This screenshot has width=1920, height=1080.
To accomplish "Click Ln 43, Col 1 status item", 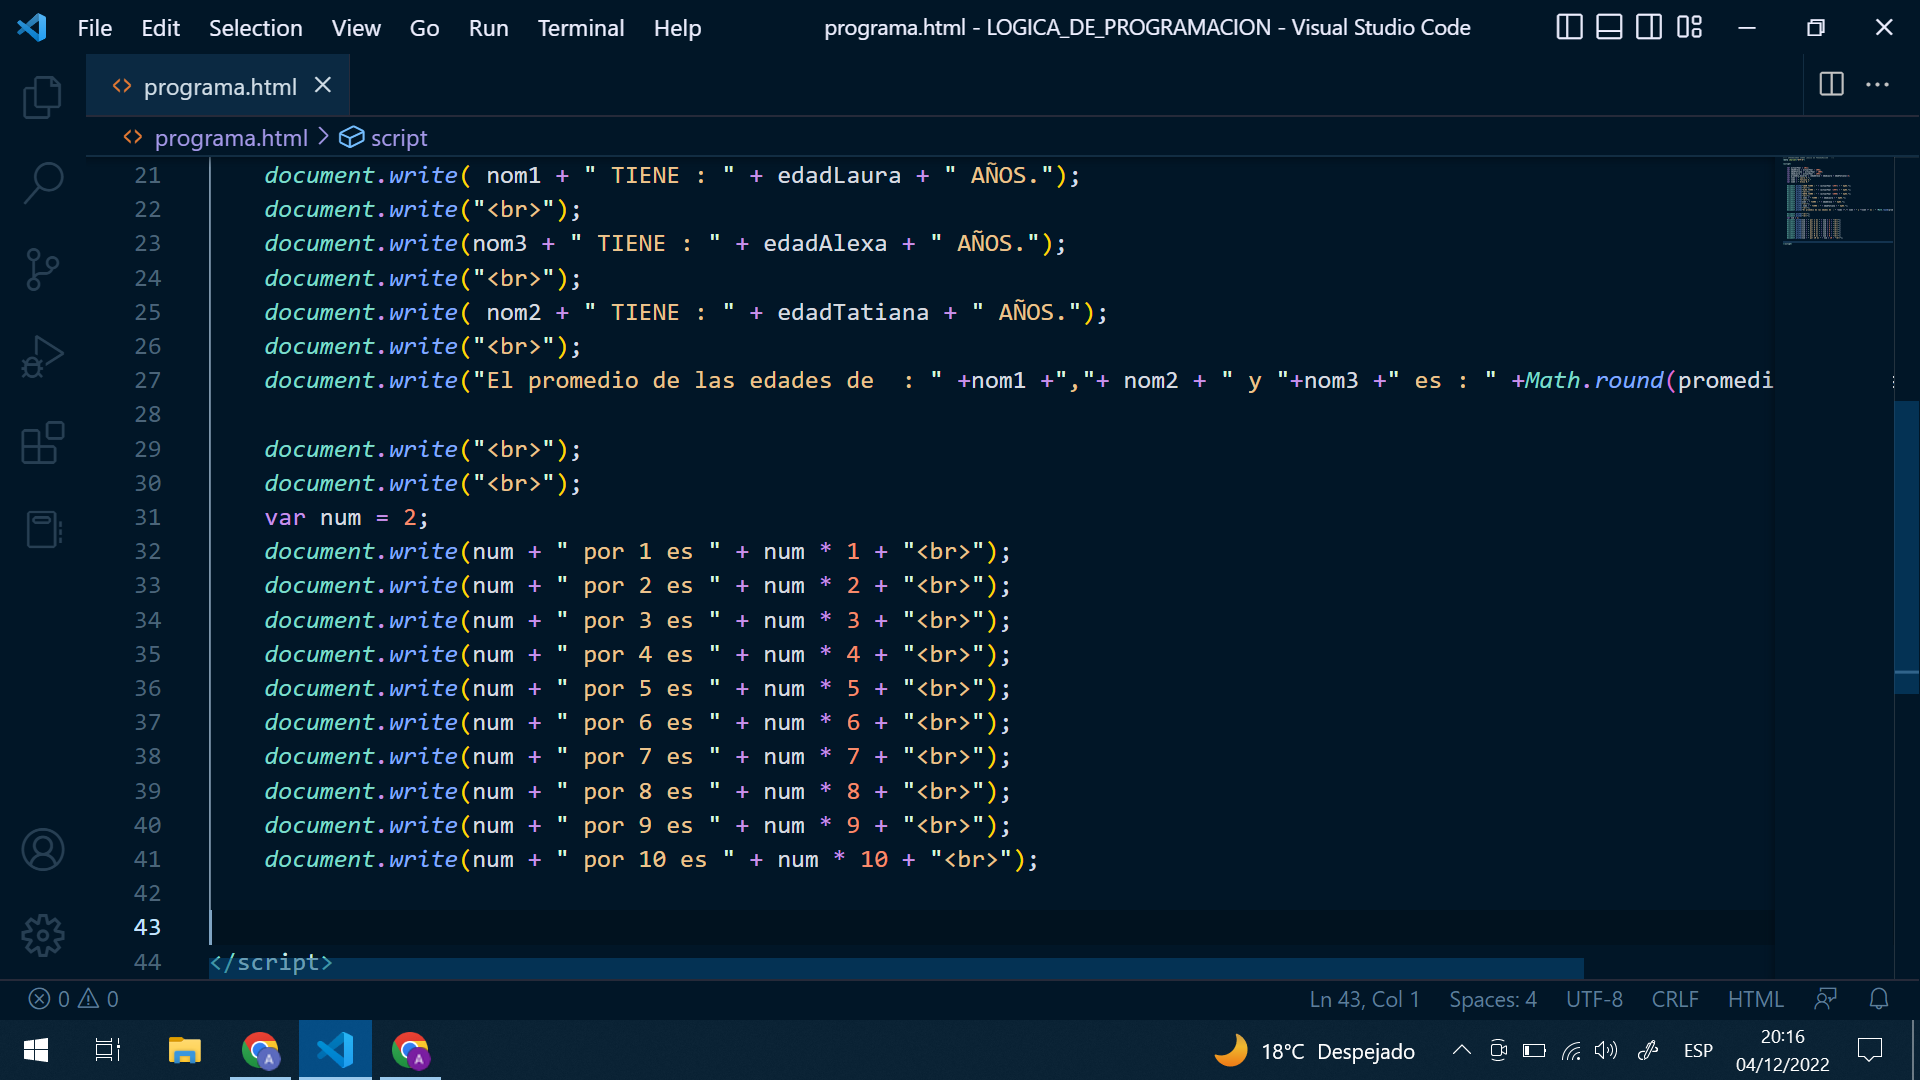I will coord(1364,999).
